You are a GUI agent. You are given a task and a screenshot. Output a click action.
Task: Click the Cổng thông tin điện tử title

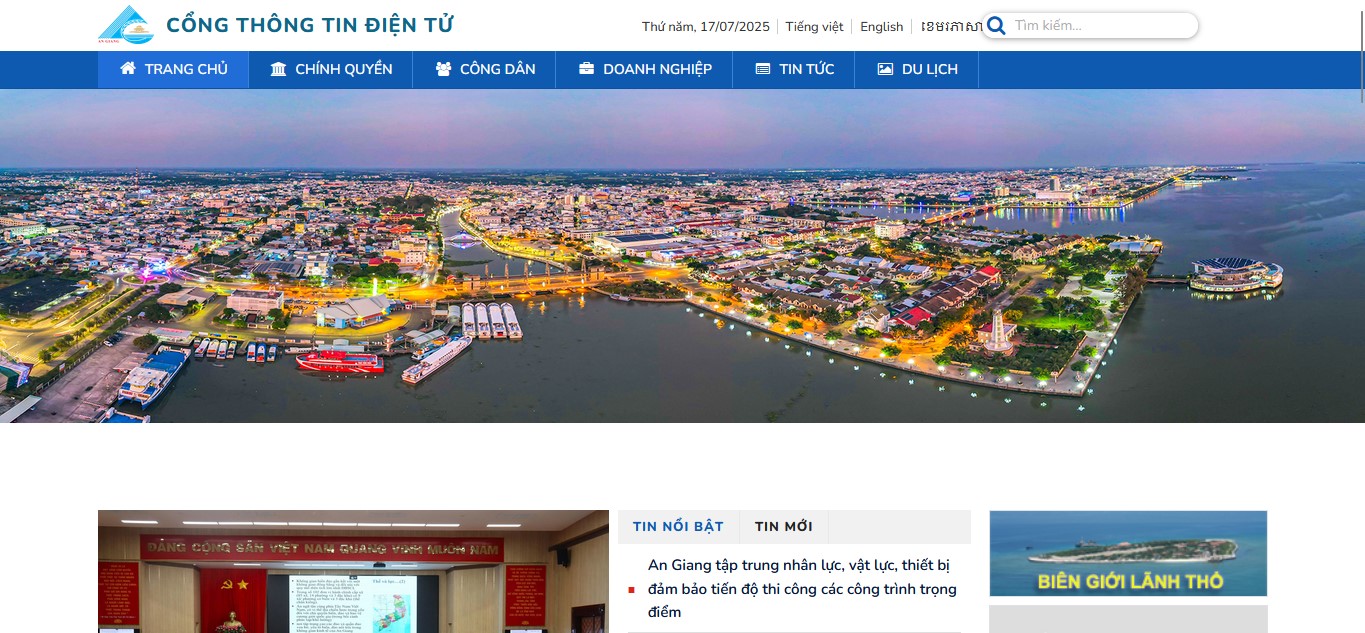(309, 26)
